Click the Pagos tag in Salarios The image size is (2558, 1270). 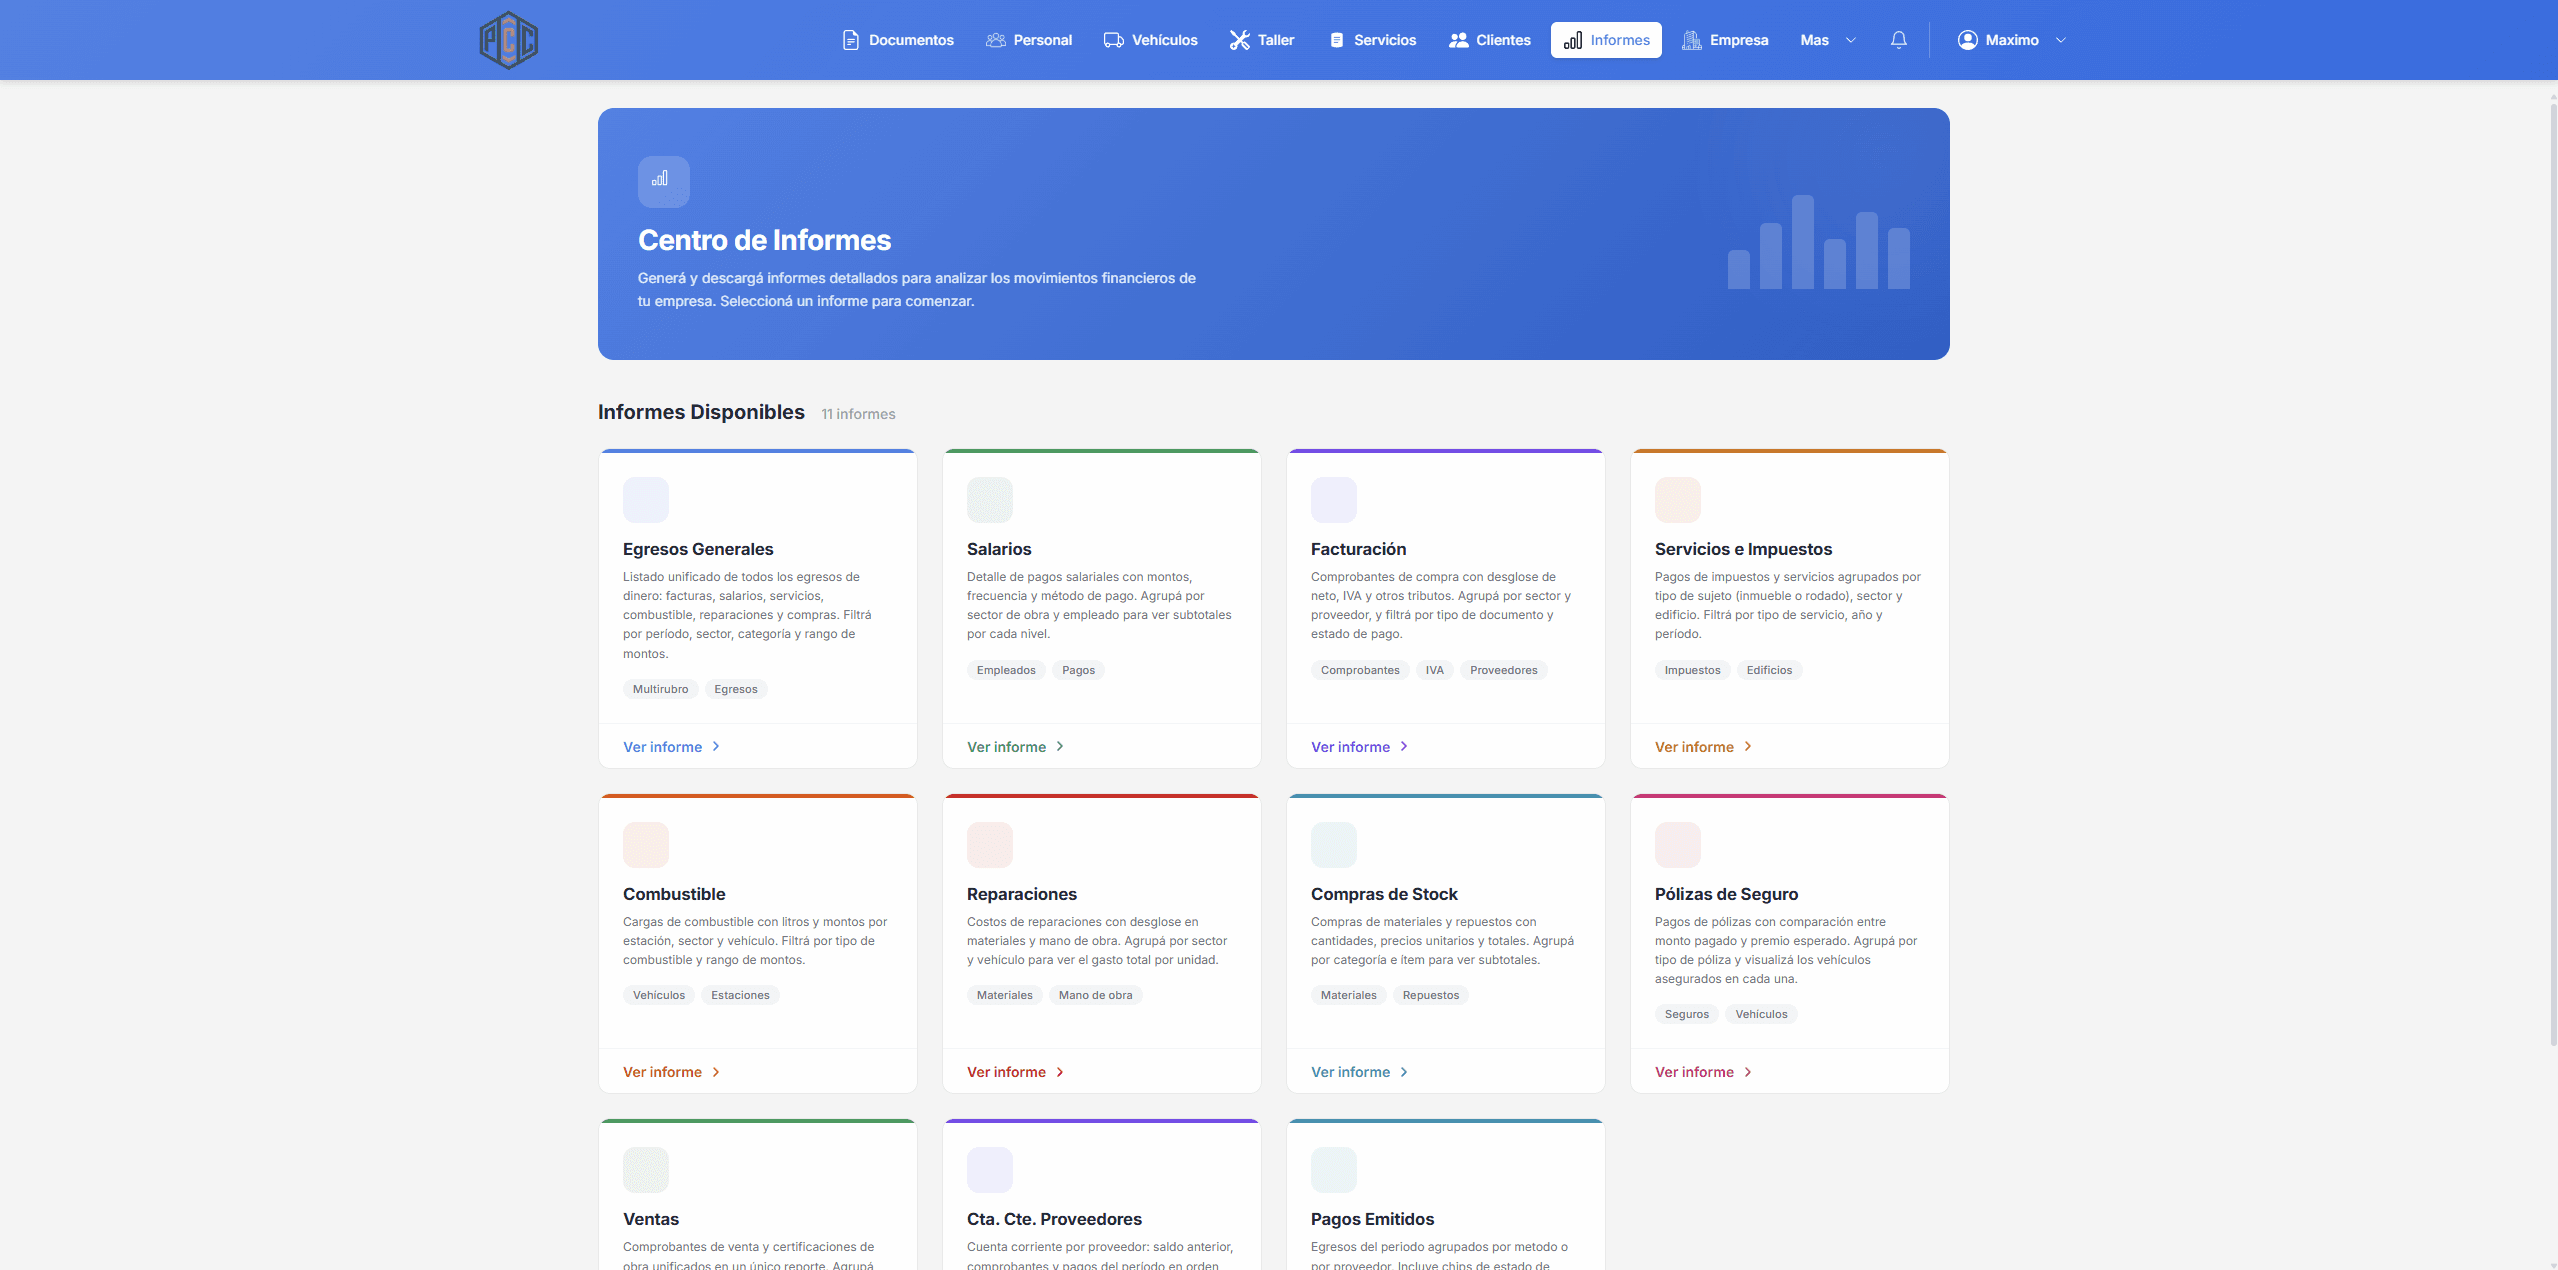click(x=1078, y=670)
